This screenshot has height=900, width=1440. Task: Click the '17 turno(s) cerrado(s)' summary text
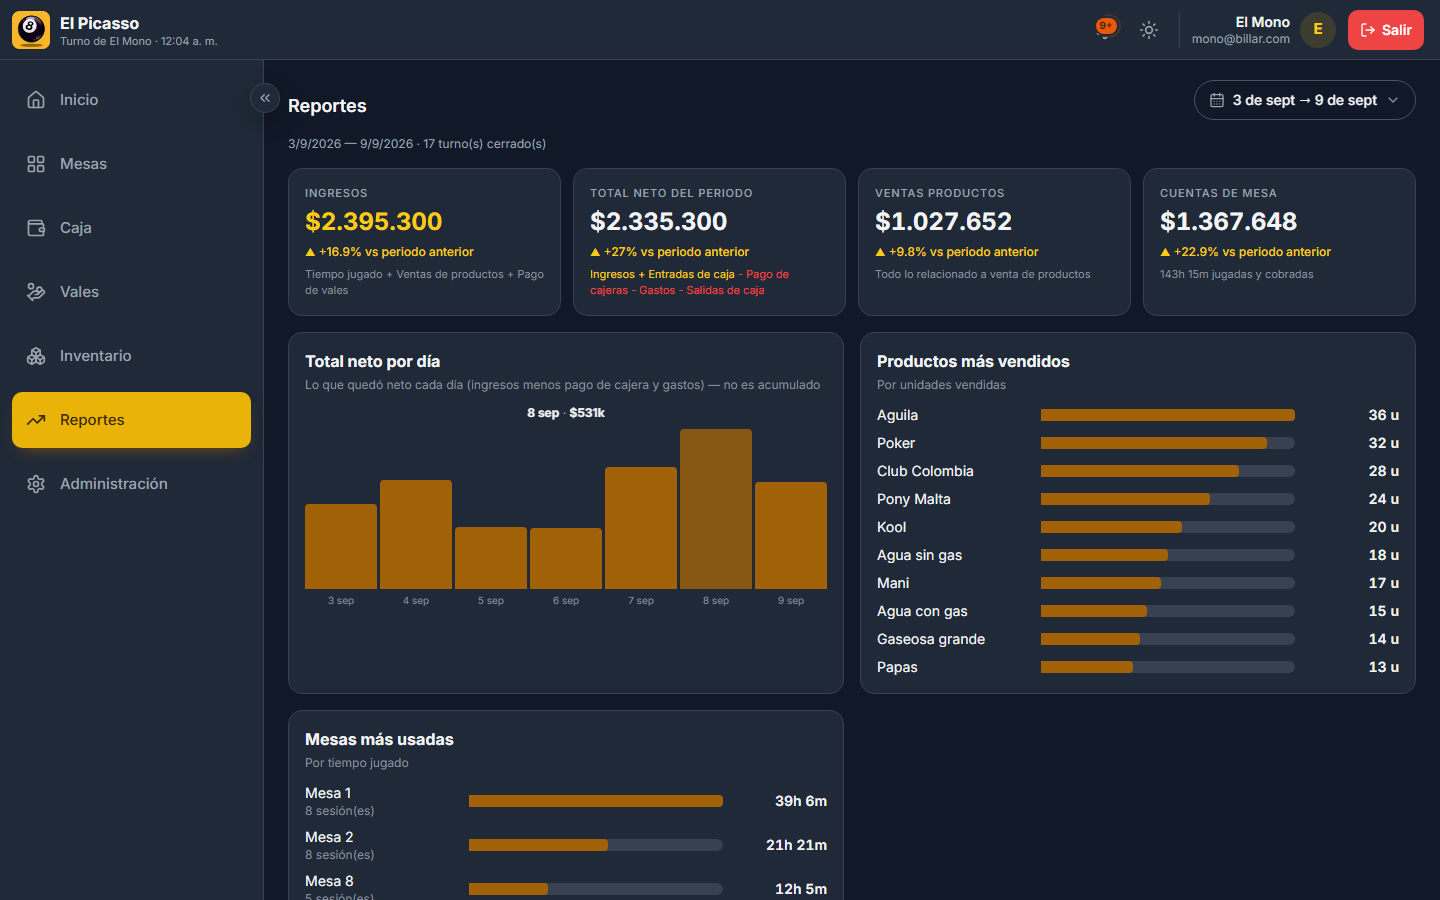(484, 144)
